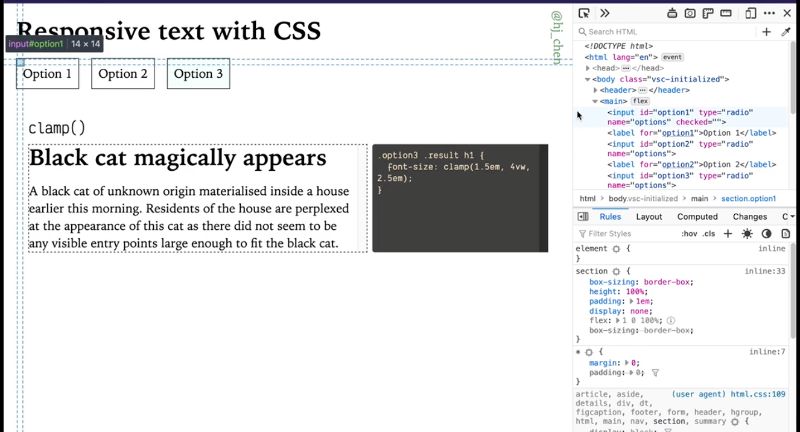Click the flex badge on main

click(x=640, y=101)
